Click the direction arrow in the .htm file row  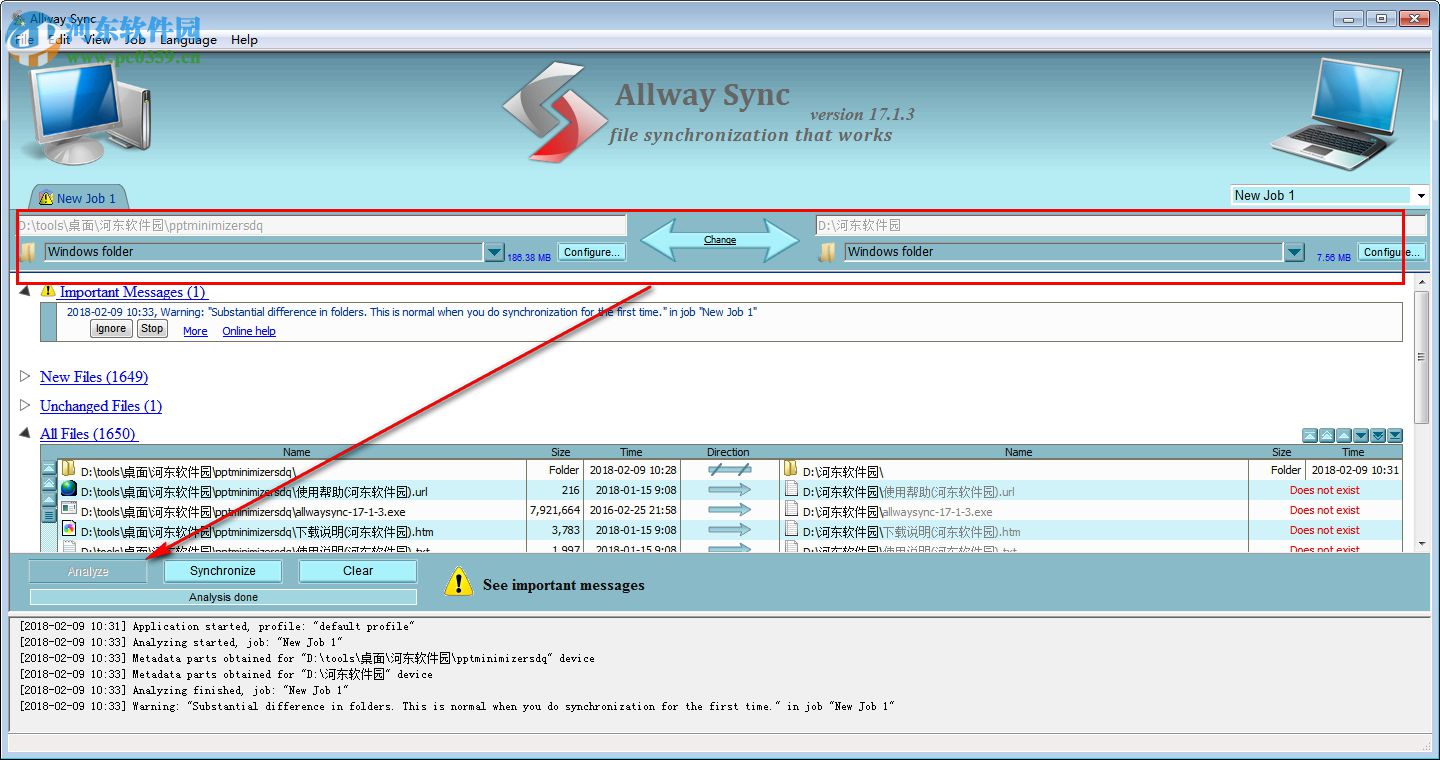pos(729,529)
